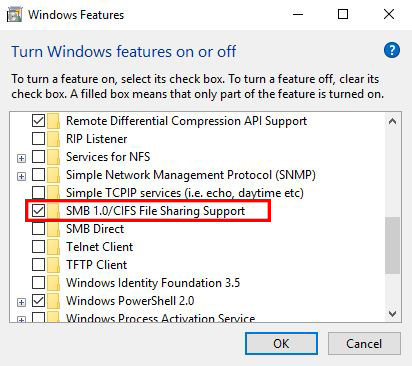Select Remote Differential Compression folder icon
The image size is (412, 366).
(x=53, y=121)
